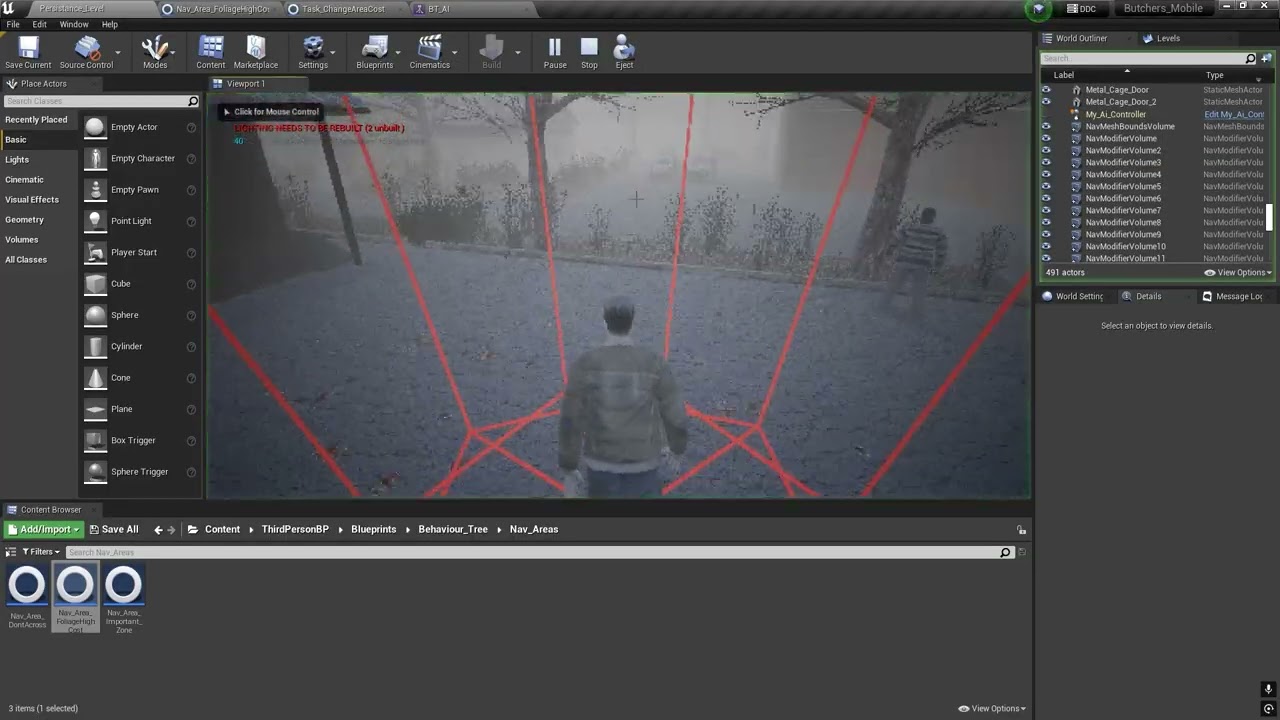Select the Empty Actor icon
The image size is (1280, 720).
point(95,127)
